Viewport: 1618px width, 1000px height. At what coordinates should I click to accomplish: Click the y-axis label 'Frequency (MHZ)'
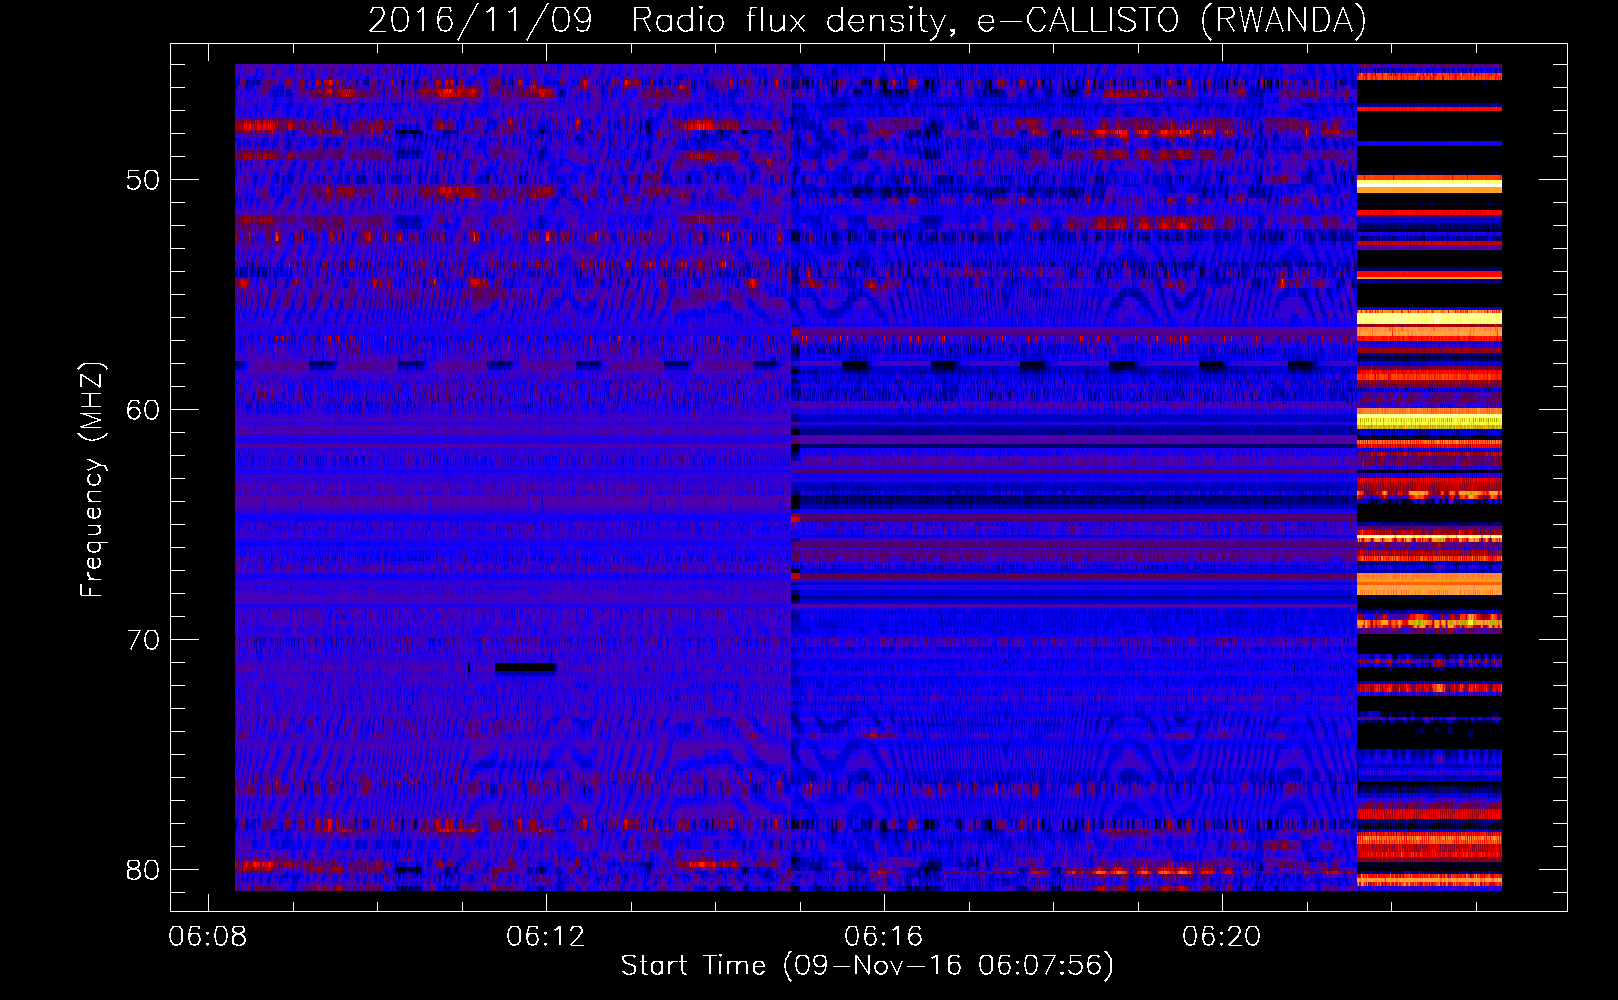pyautogui.click(x=92, y=480)
